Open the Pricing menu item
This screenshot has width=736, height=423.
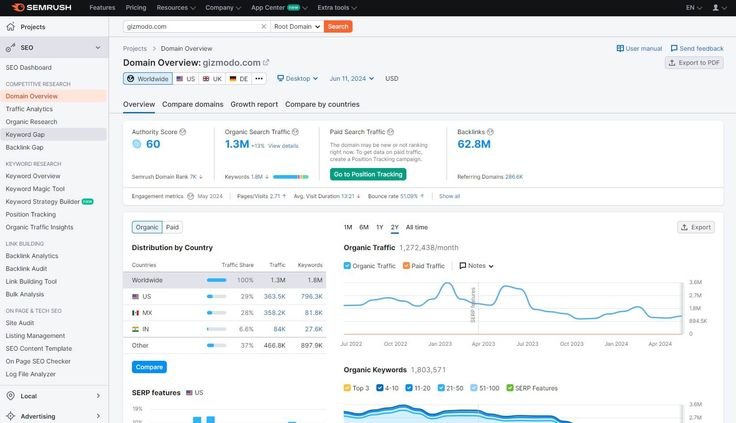tap(136, 8)
